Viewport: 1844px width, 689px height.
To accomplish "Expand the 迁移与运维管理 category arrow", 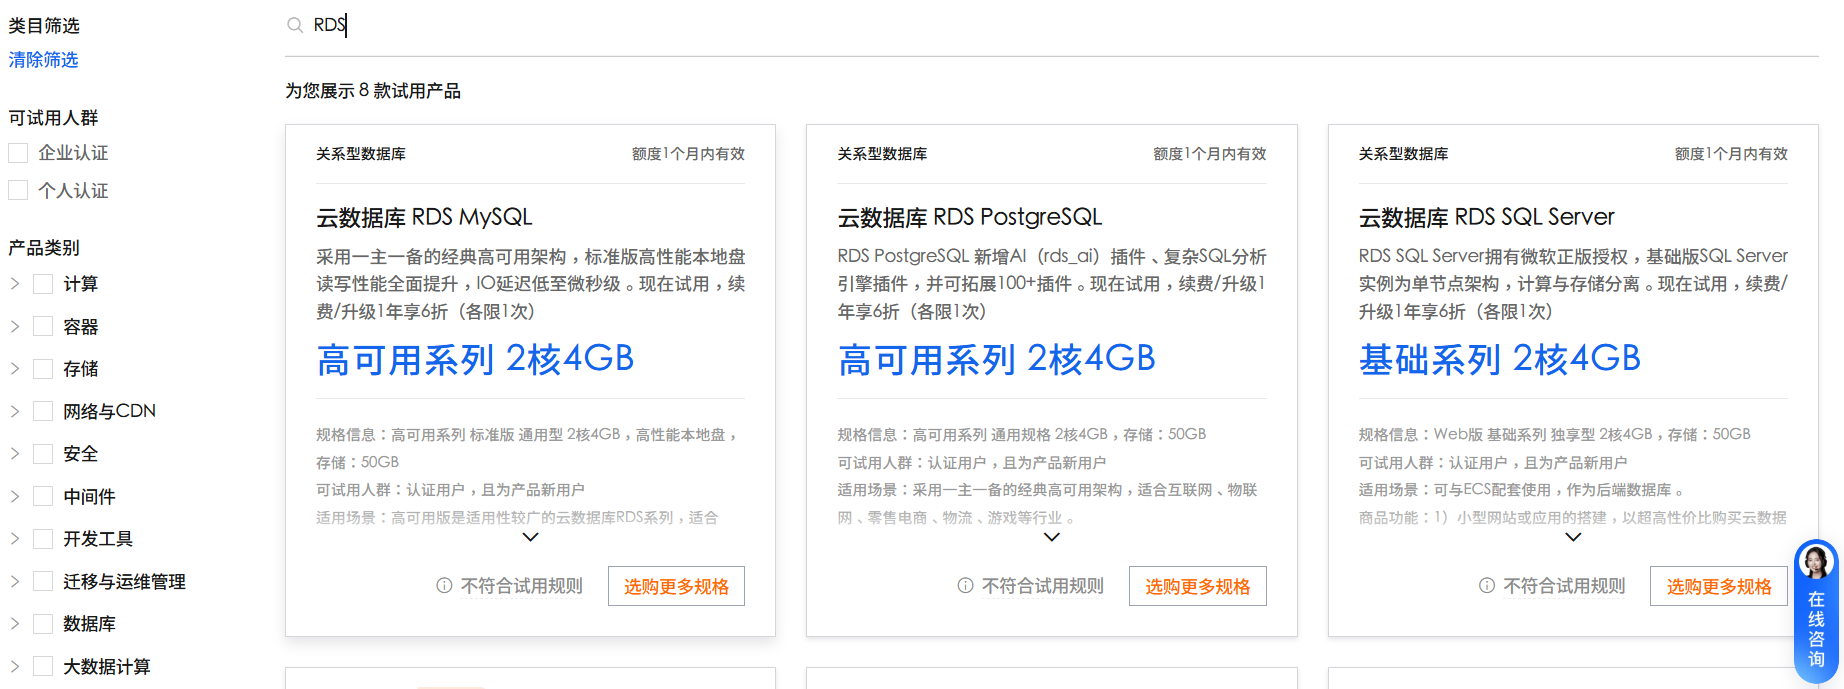I will tap(15, 581).
